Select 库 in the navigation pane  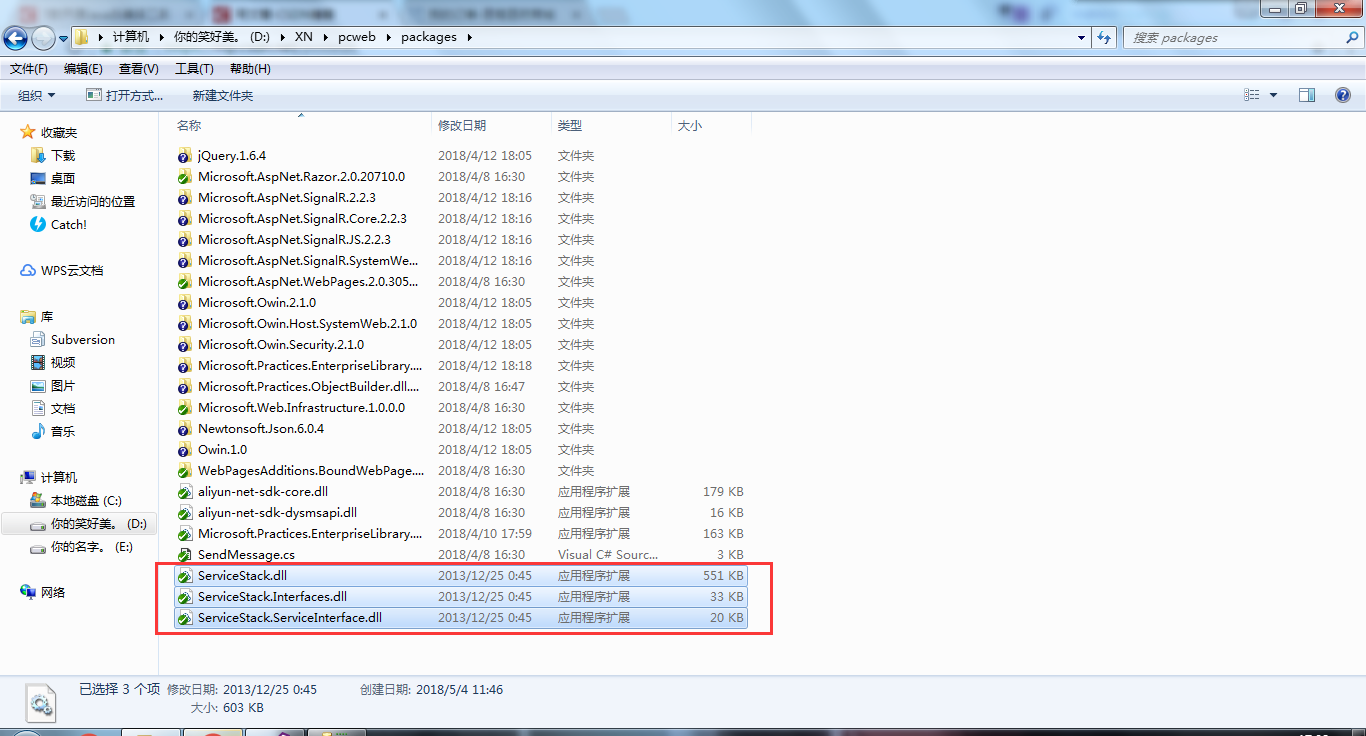[x=47, y=316]
